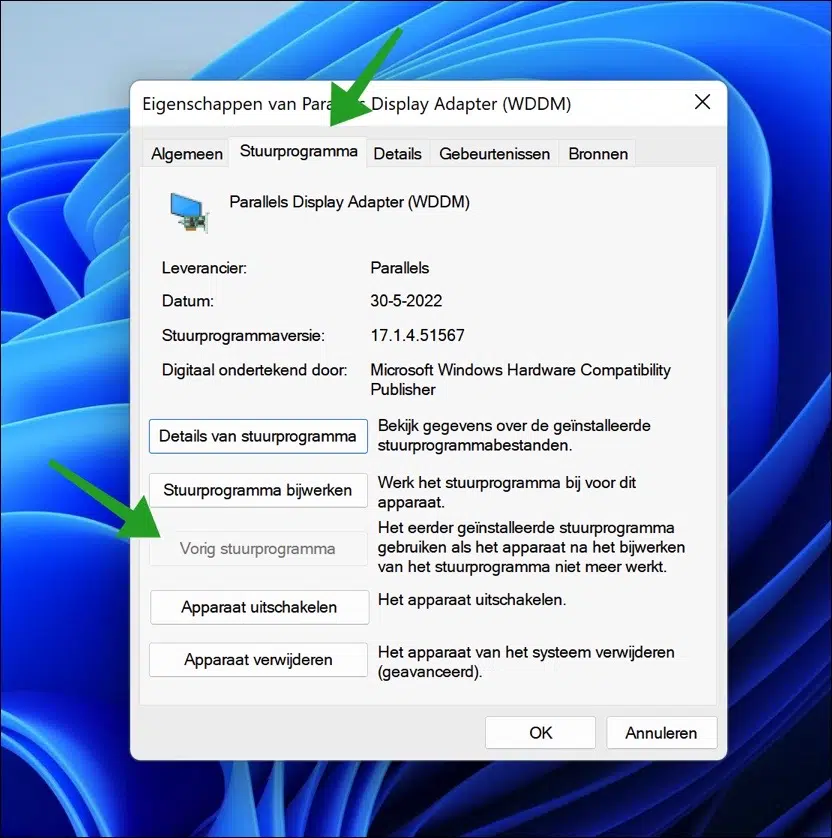Click the Stuurprogrammaversie label
This screenshot has height=838, width=832.
click(x=243, y=336)
